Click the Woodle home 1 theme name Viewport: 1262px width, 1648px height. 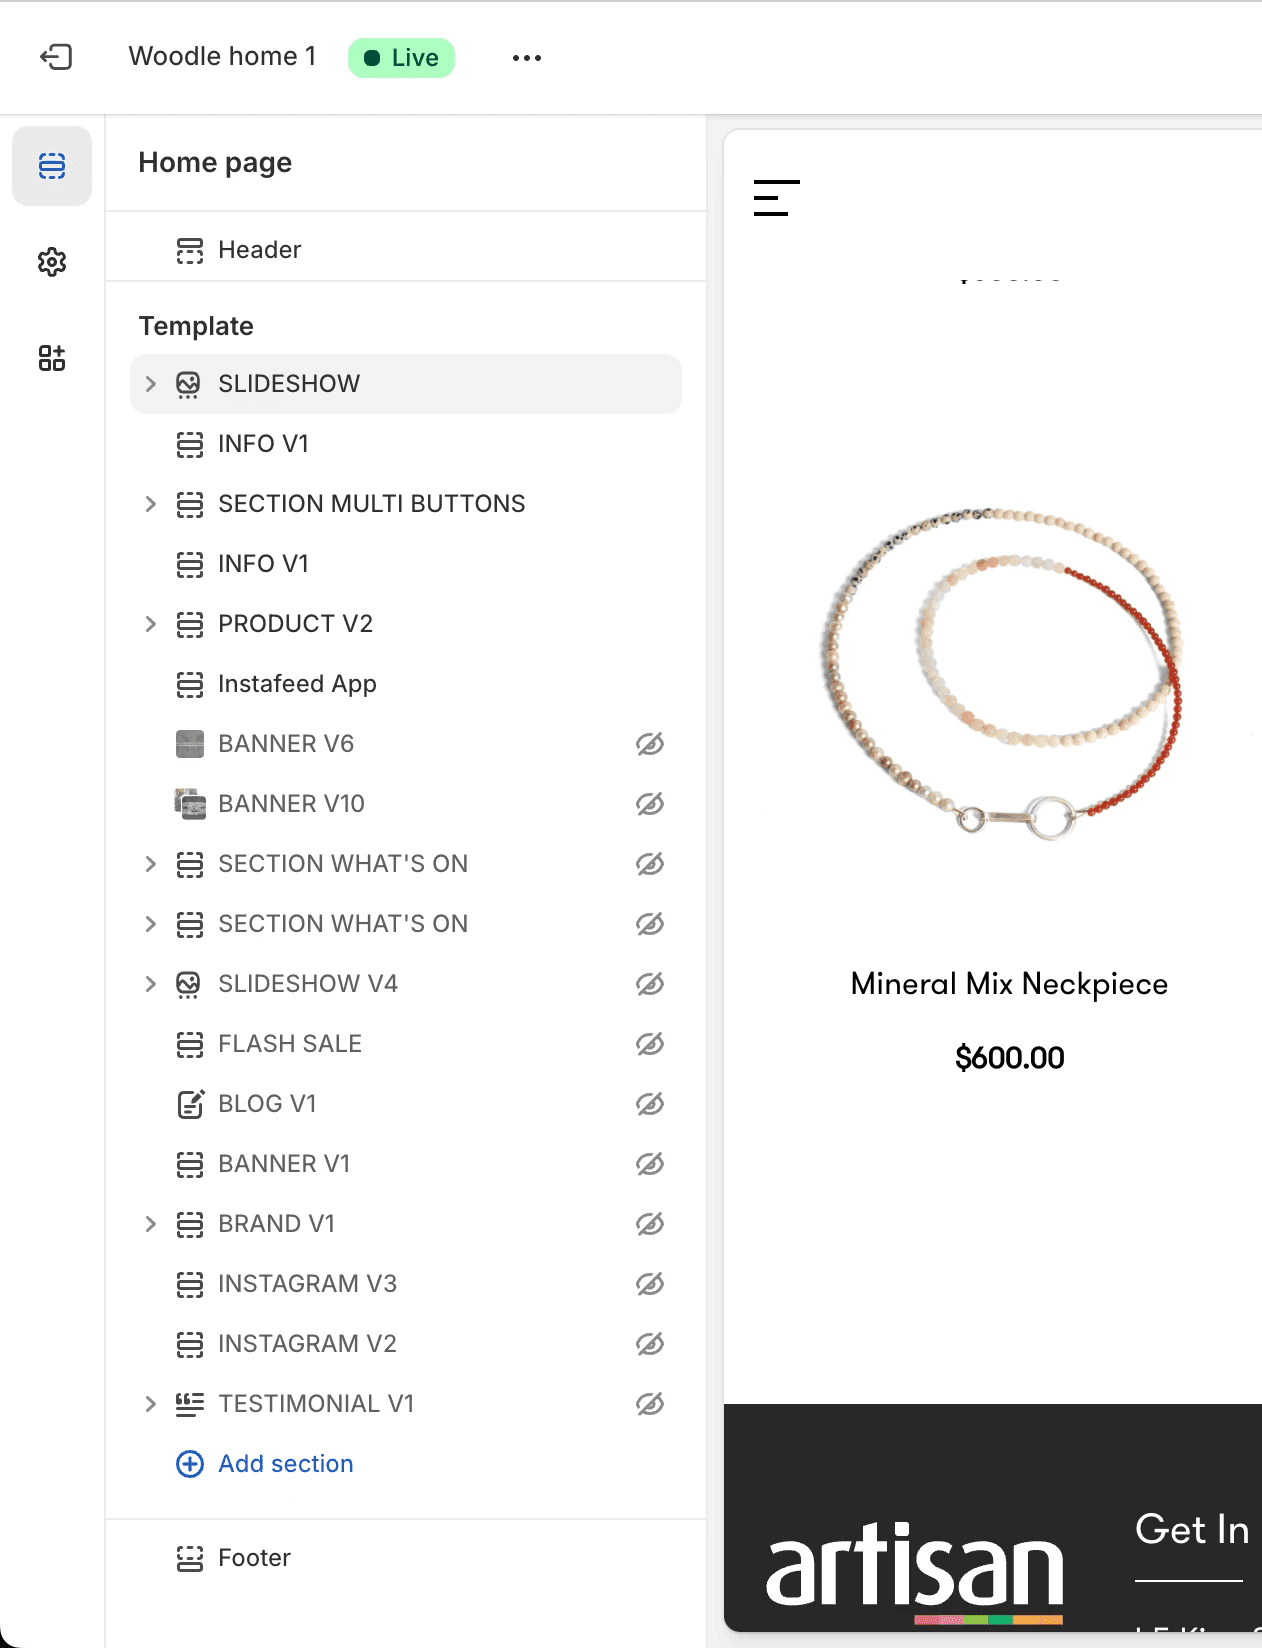pos(223,56)
